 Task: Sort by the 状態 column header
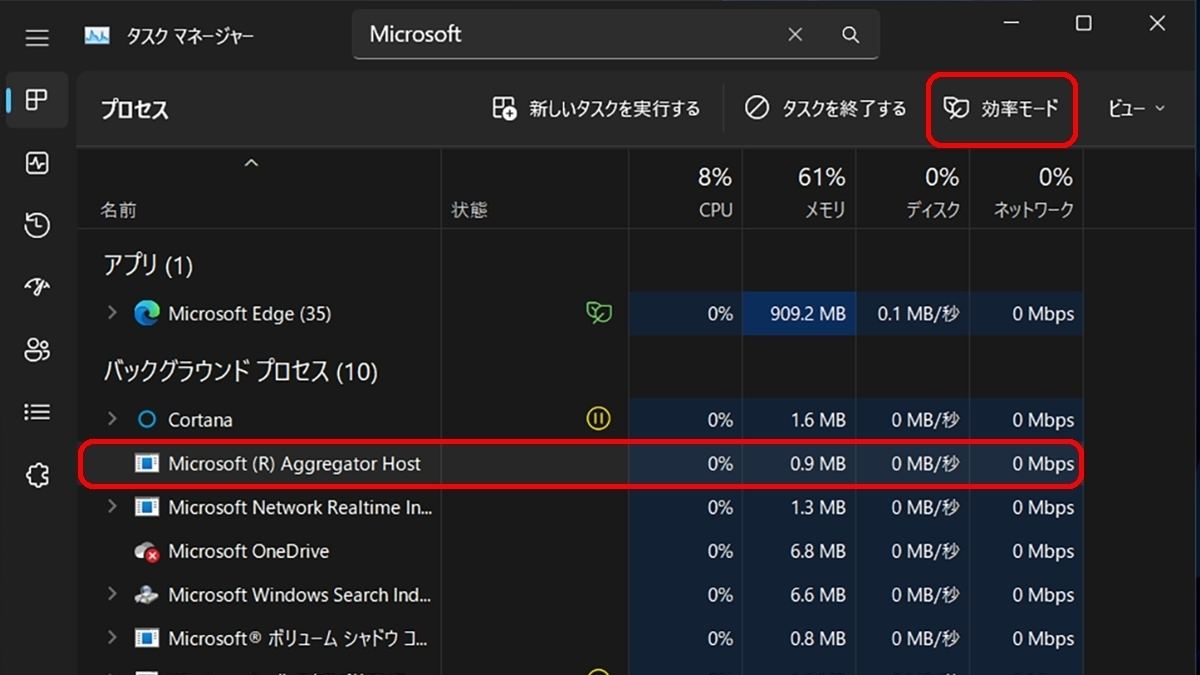pyautogui.click(x=469, y=210)
